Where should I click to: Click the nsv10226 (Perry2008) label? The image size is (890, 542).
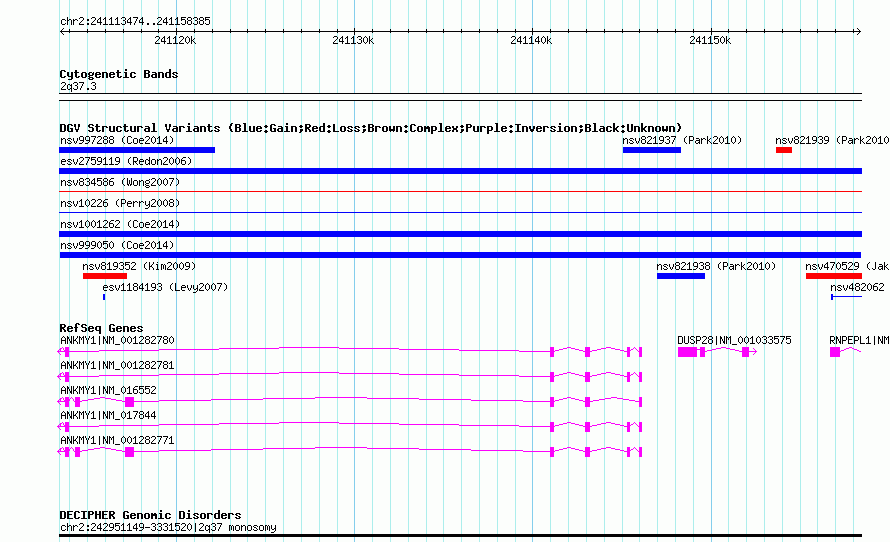coord(120,203)
